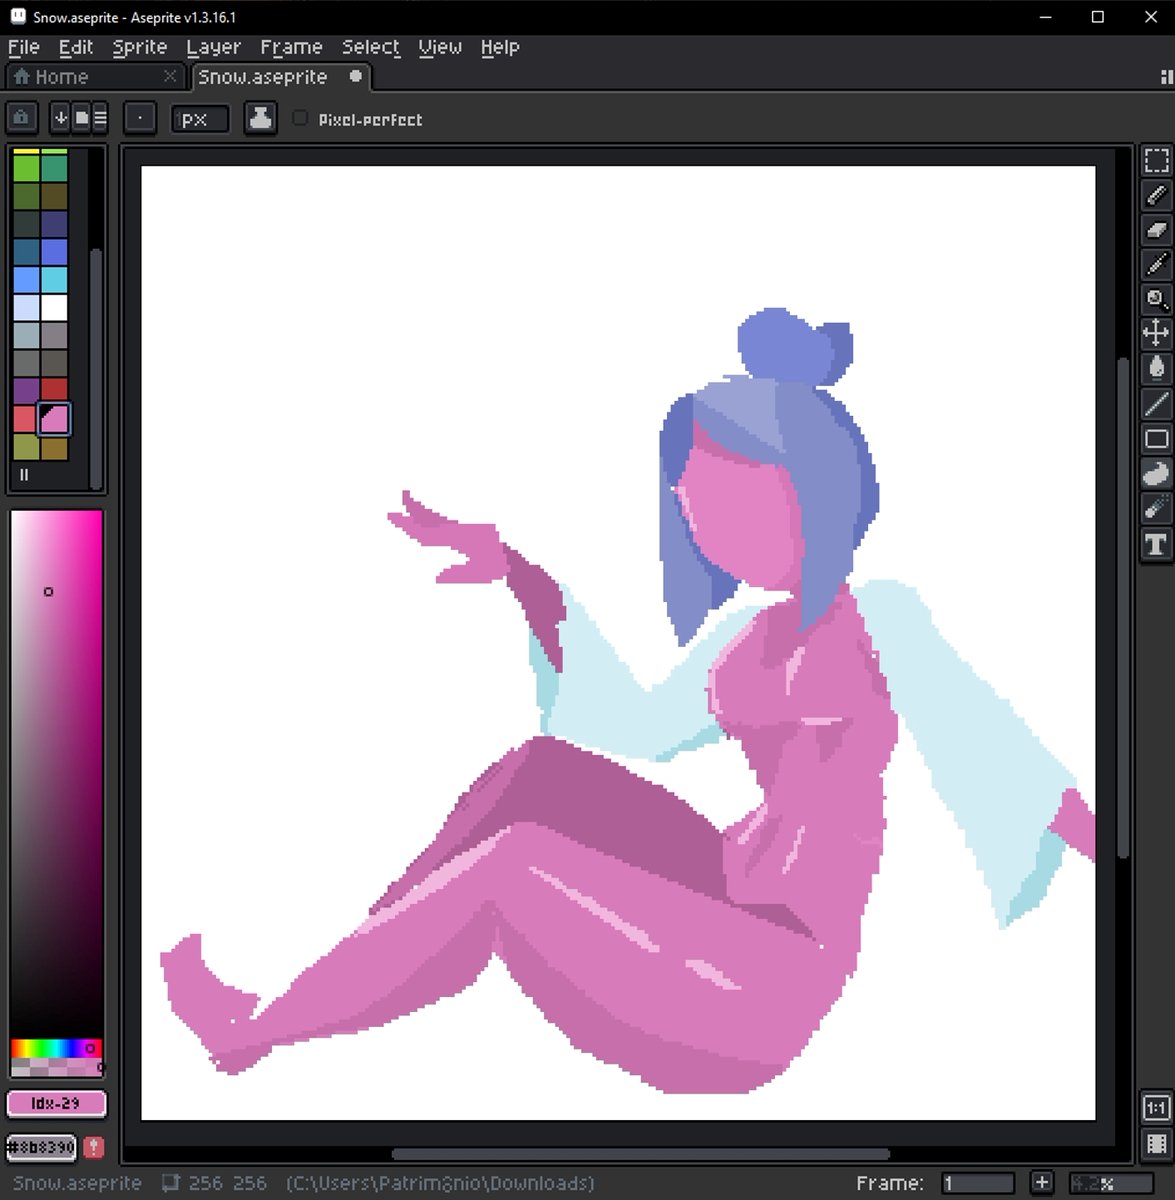1175x1200 pixels.
Task: Pick the white palette swatch
Action: click(x=54, y=308)
